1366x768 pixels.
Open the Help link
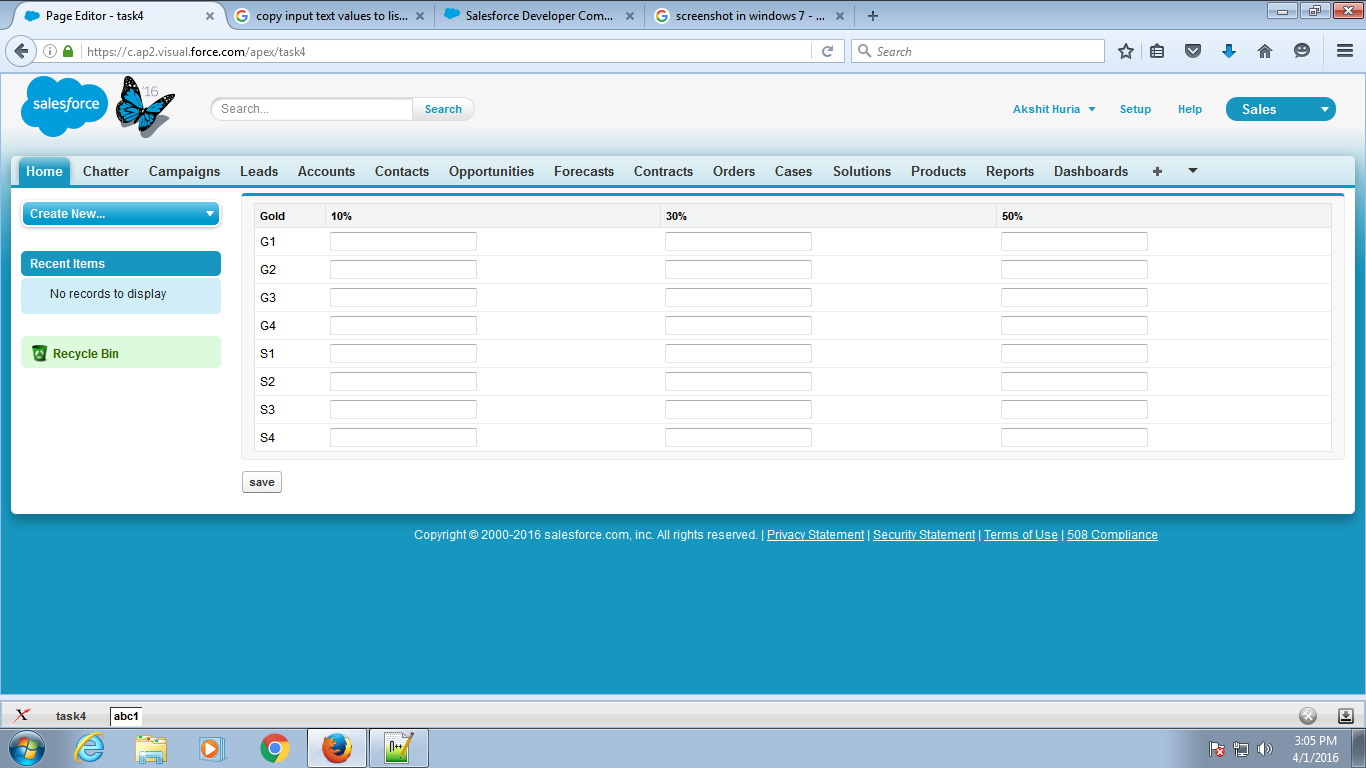(1190, 109)
